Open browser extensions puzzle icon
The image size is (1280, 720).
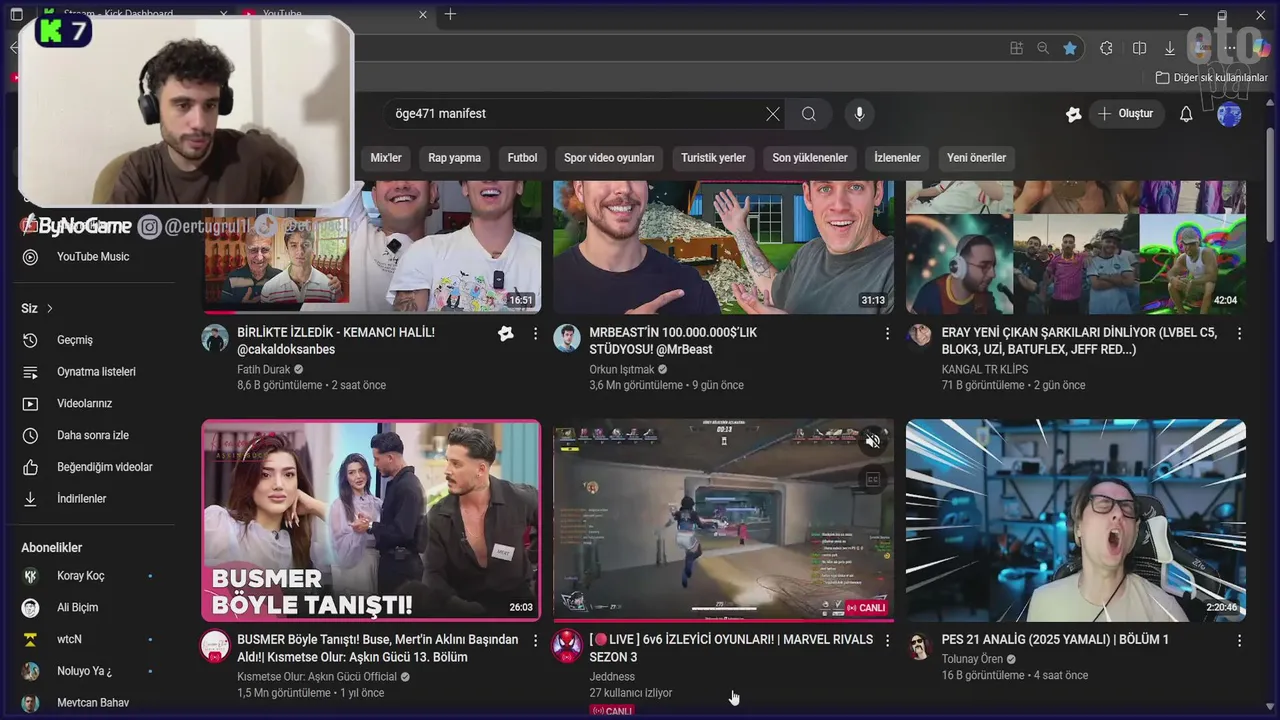1106,48
